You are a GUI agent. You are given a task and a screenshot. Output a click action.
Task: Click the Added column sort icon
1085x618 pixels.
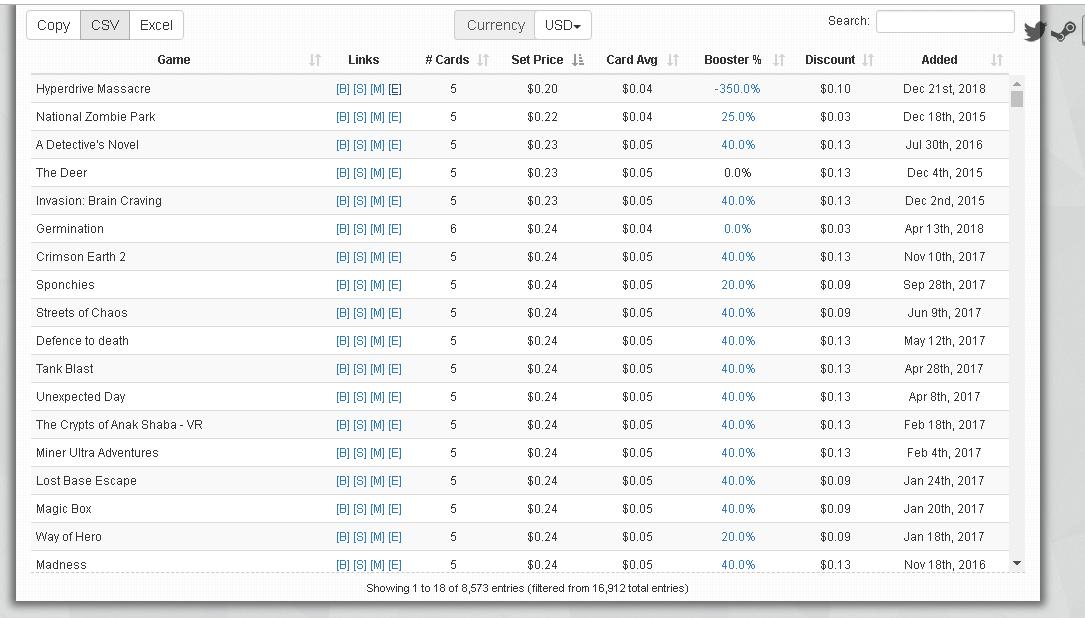[x=996, y=60]
